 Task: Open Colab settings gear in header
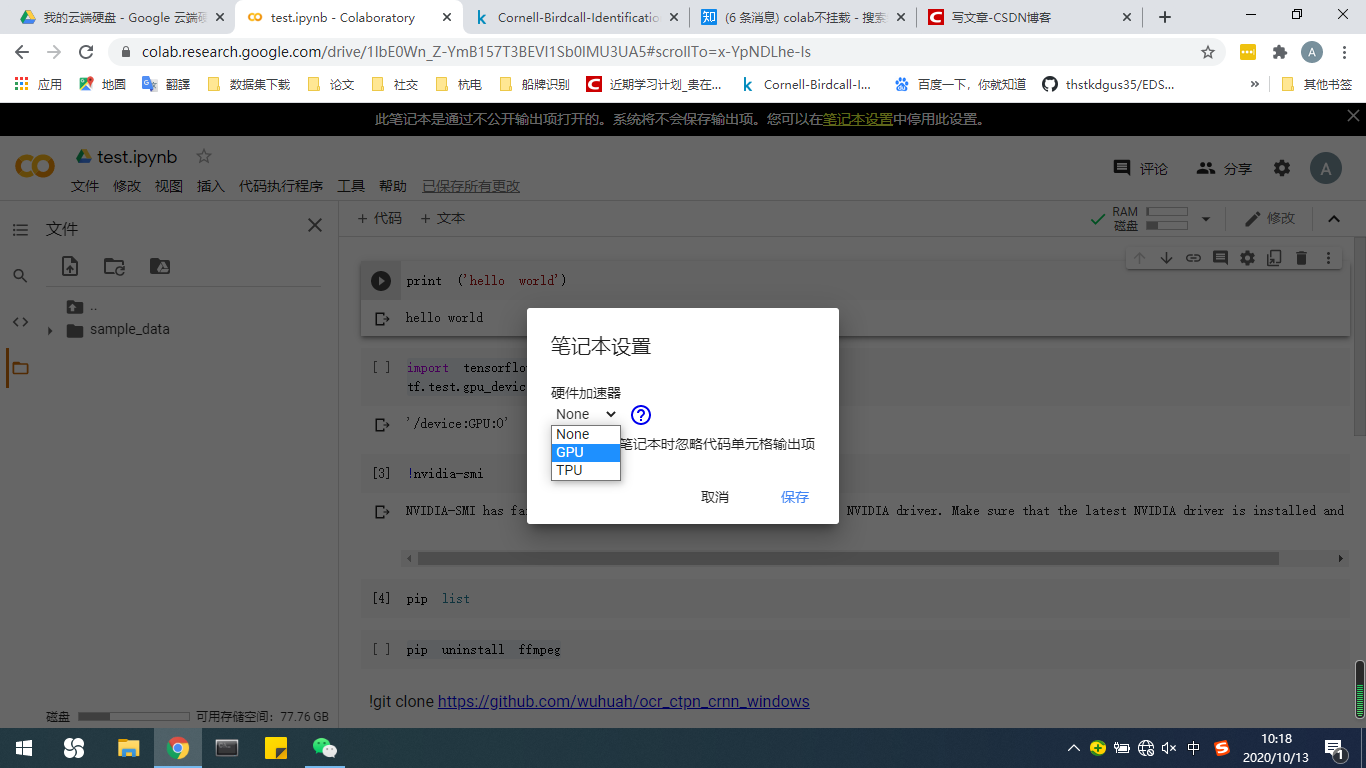tap(1282, 169)
